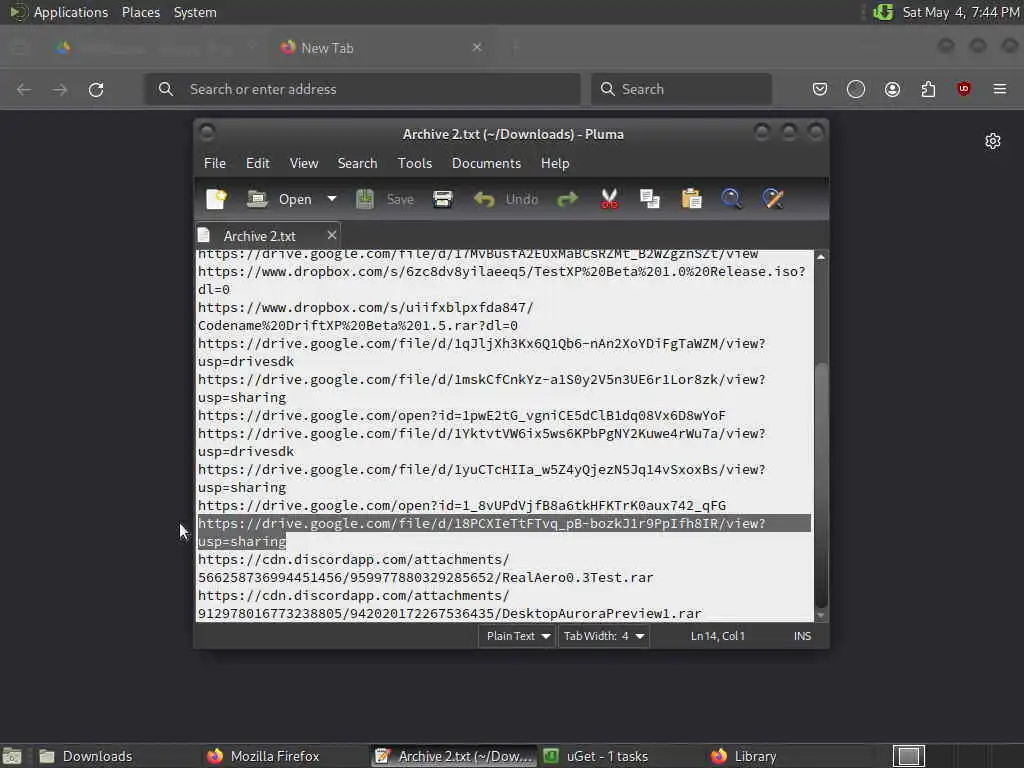Open new tab page settings gear
This screenshot has height=768, width=1024.
pyautogui.click(x=993, y=141)
